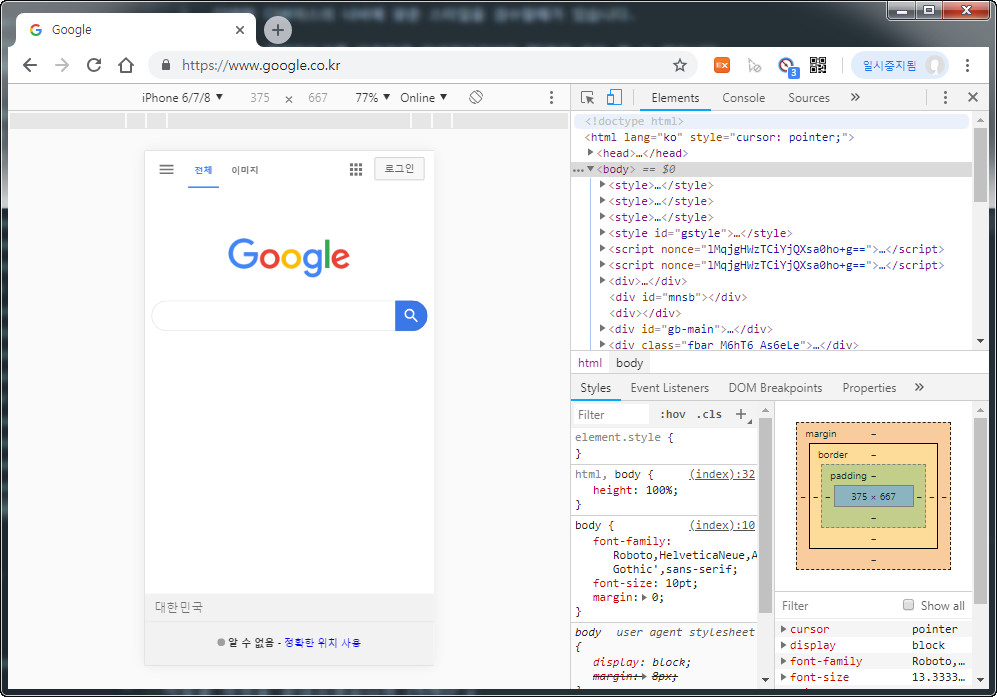Click the Google search input field

(x=273, y=315)
